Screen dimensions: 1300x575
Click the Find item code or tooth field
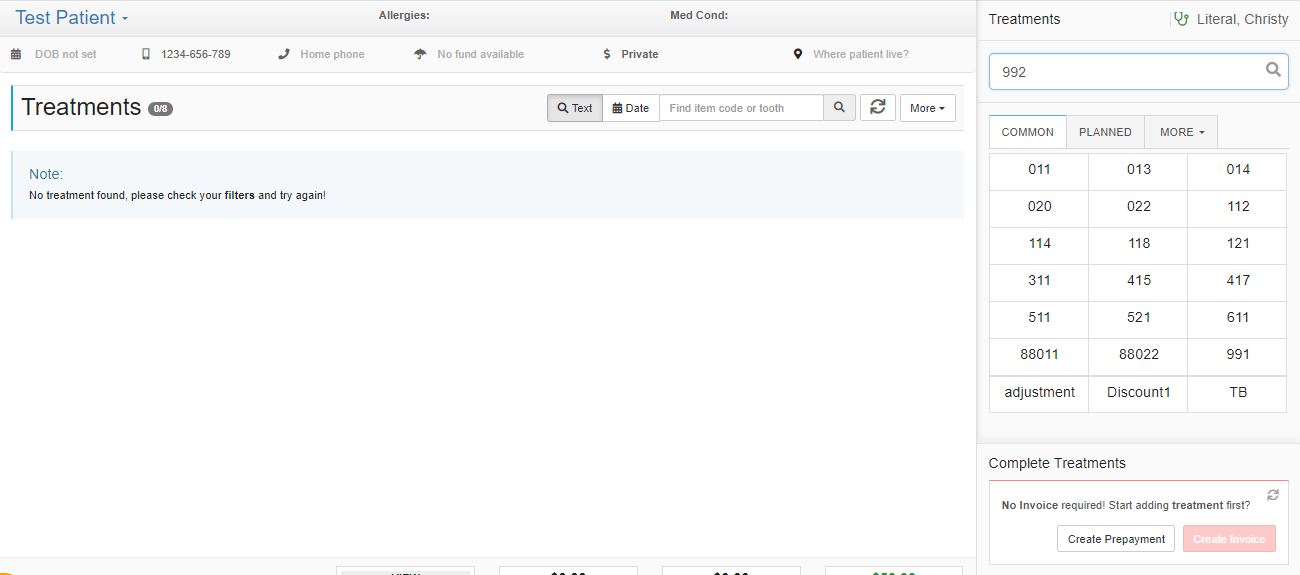(741, 108)
